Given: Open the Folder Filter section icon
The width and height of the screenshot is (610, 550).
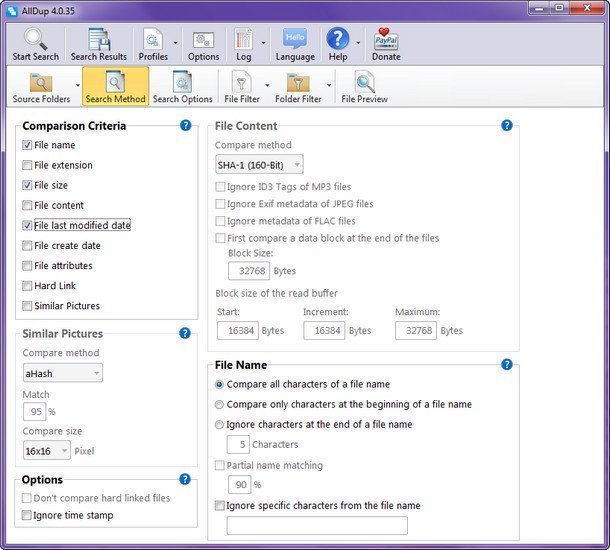Looking at the screenshot, I should click(298, 82).
